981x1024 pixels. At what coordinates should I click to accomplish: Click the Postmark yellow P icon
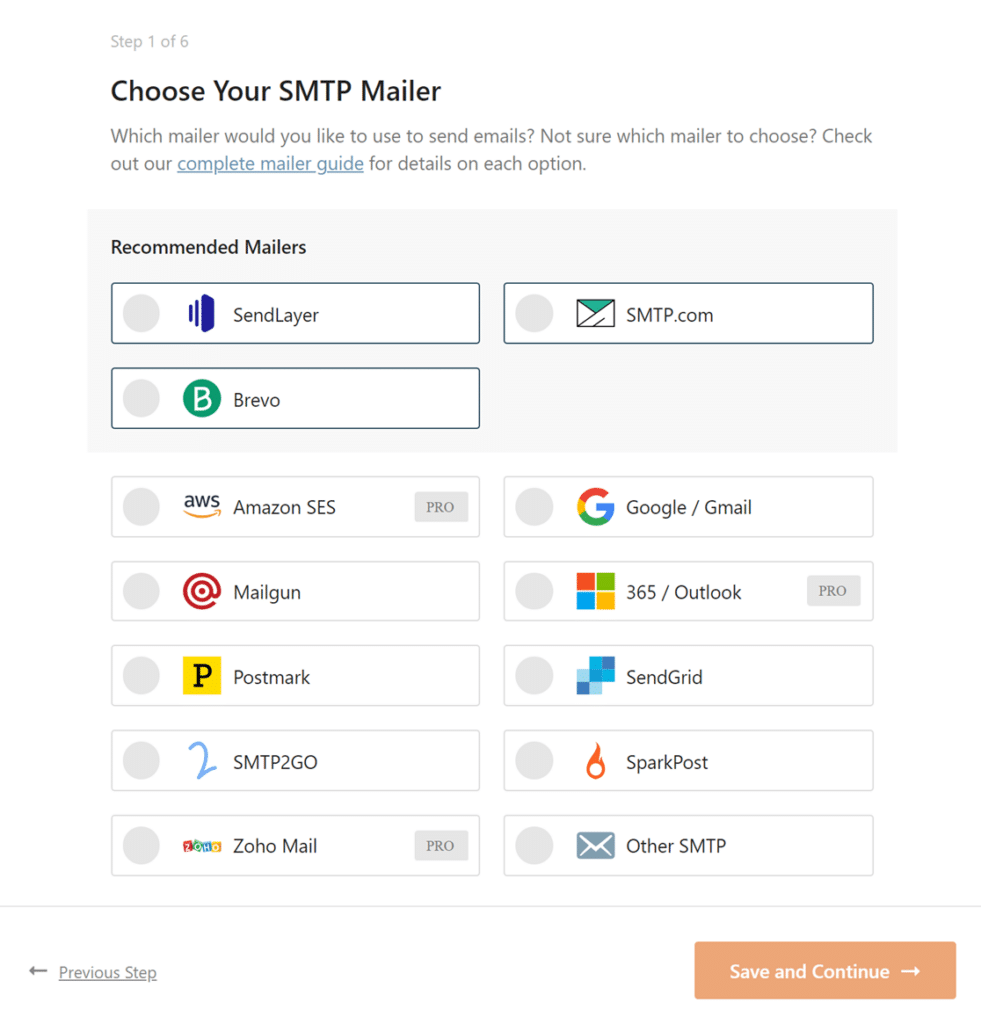(202, 675)
